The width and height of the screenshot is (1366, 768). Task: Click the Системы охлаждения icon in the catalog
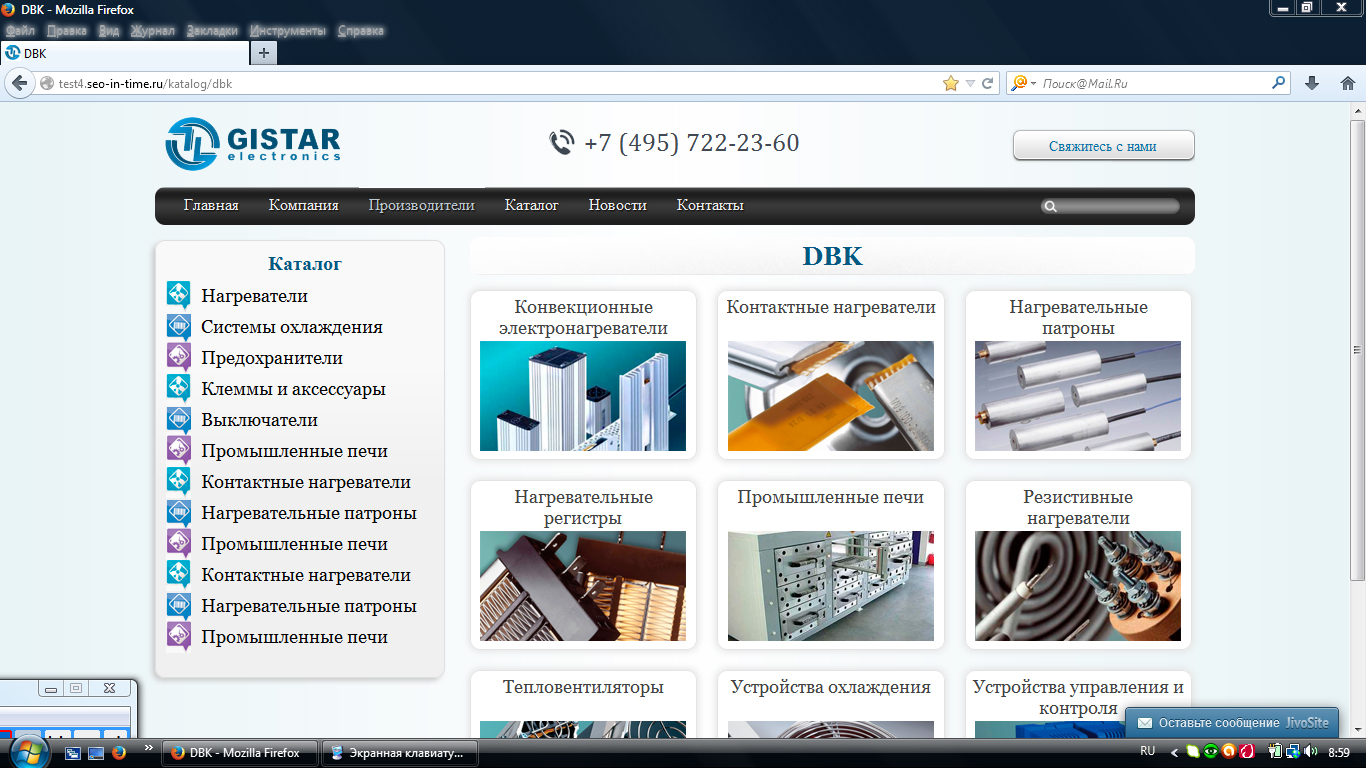click(x=179, y=325)
